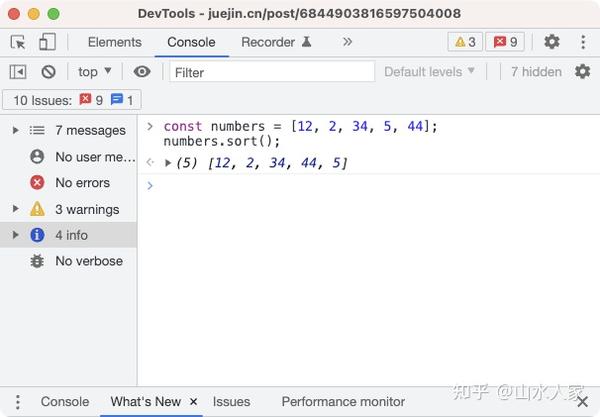Click the eye live expression icon
The height and width of the screenshot is (417, 600).
(142, 72)
